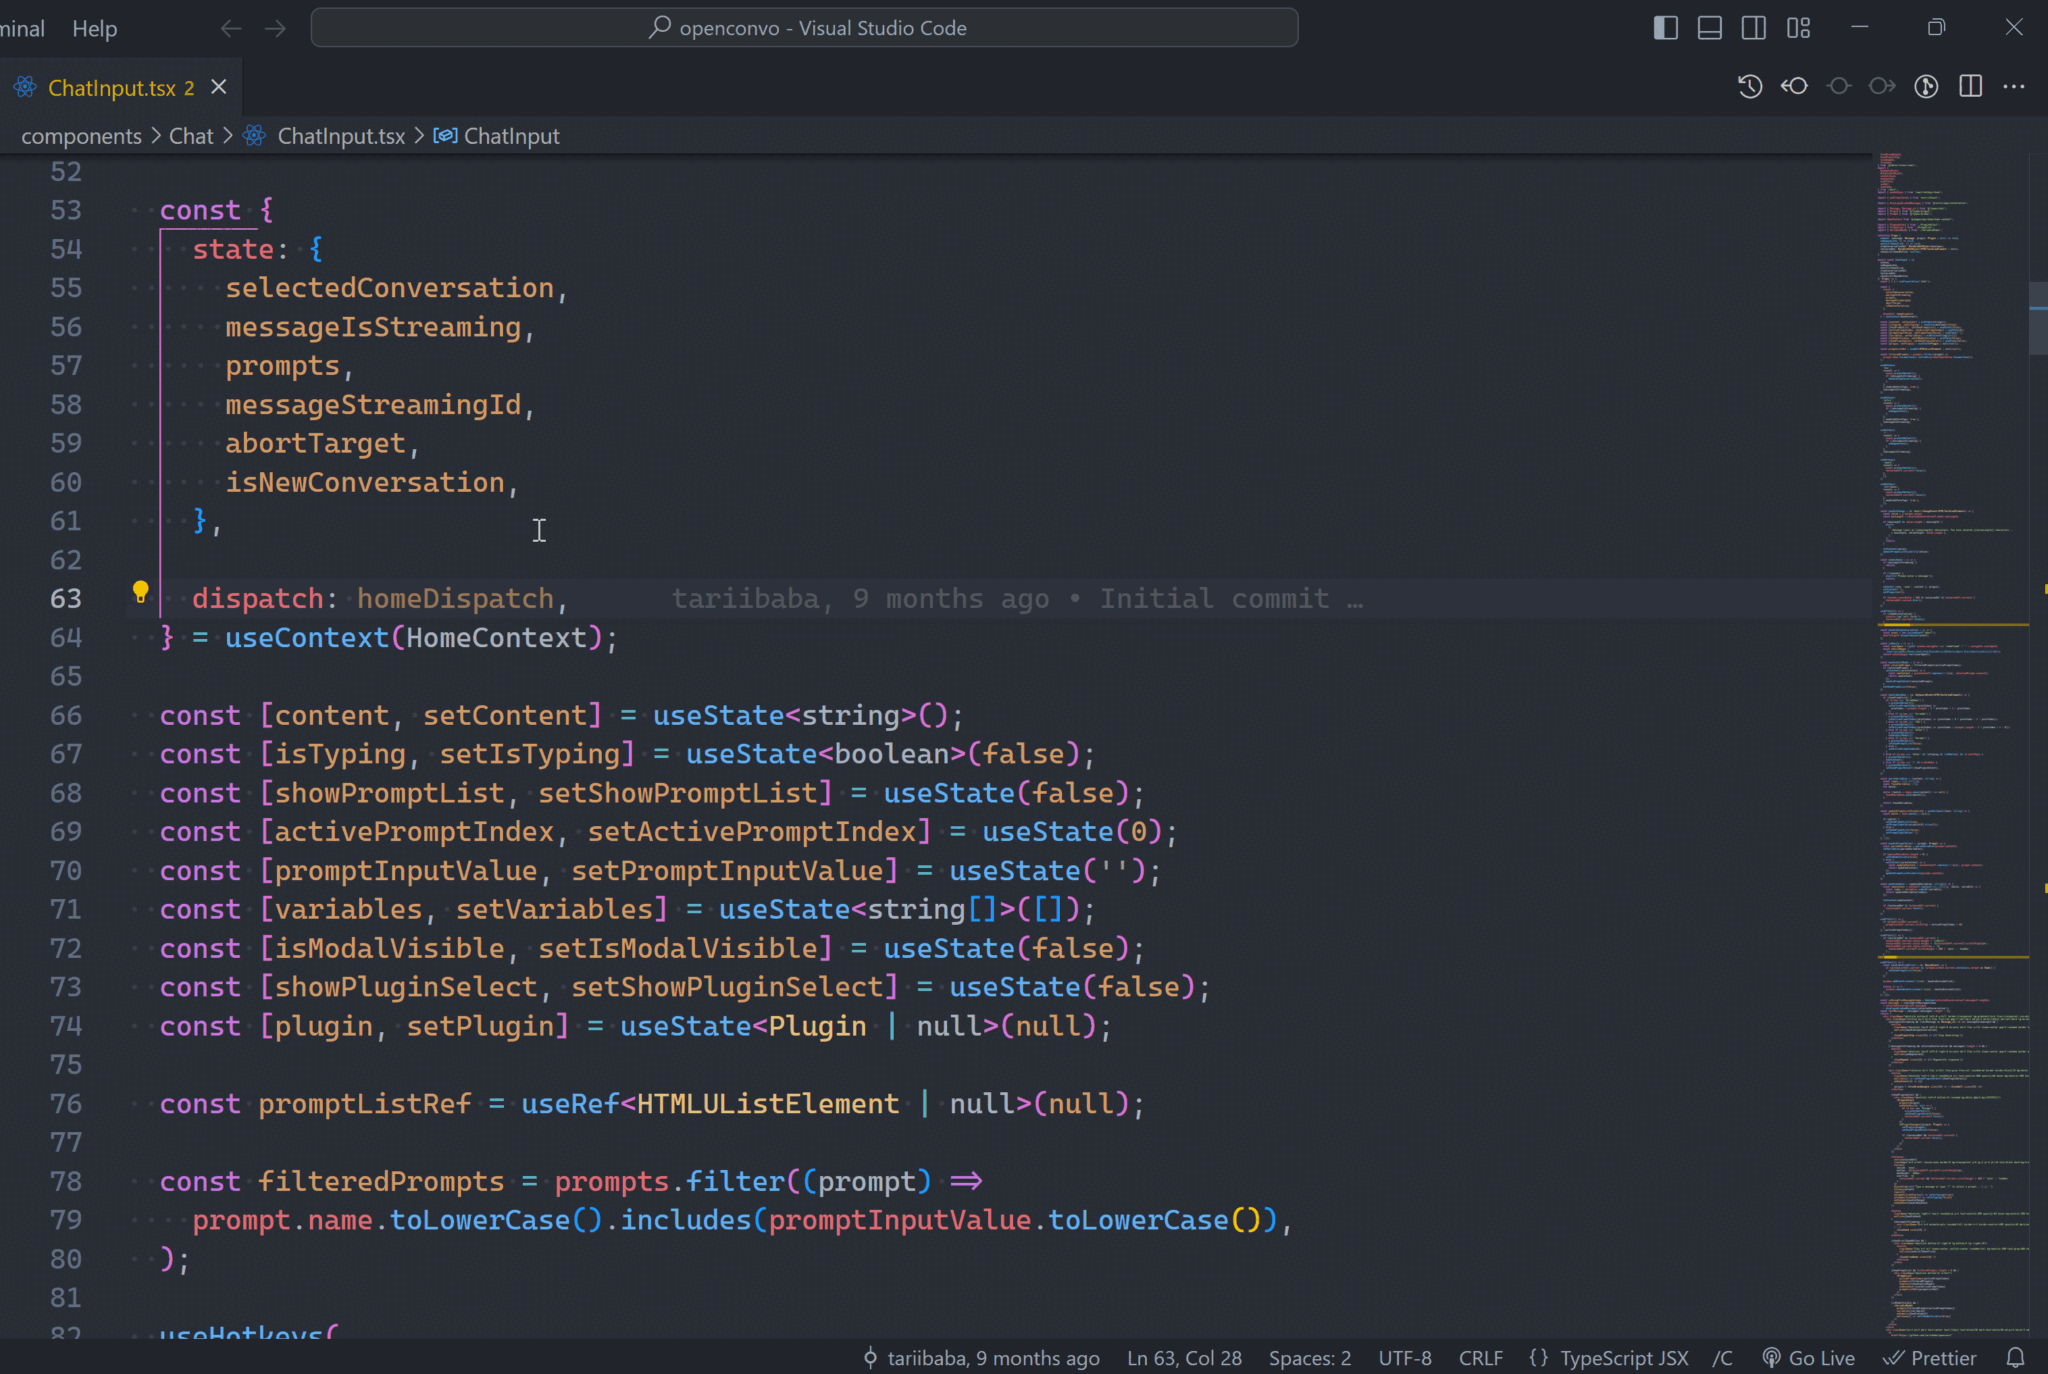Toggle the bottom panel visibility
The width and height of the screenshot is (2048, 1374).
[1710, 27]
